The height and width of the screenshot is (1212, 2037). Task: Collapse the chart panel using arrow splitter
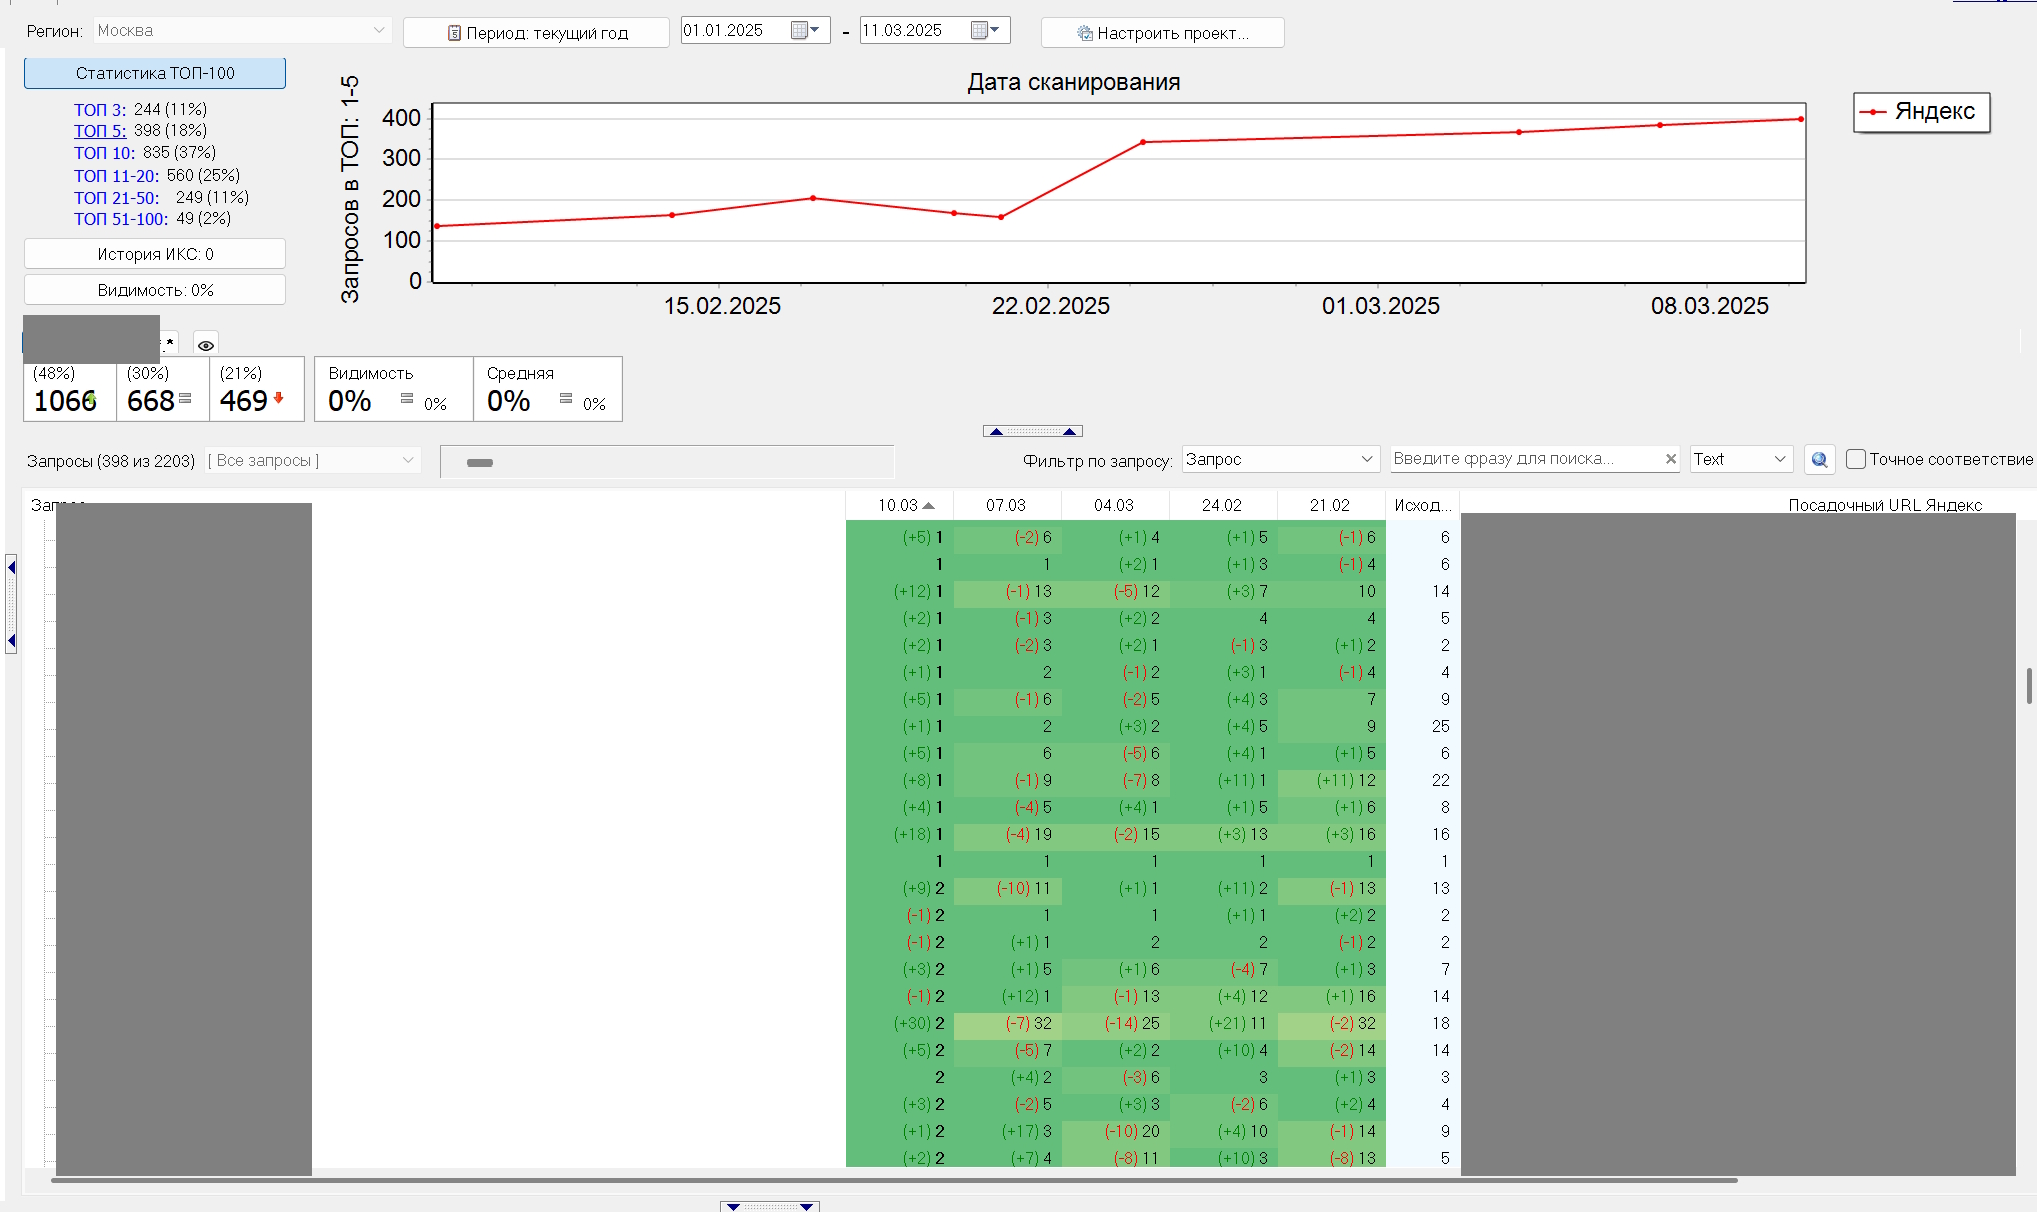point(1033,431)
